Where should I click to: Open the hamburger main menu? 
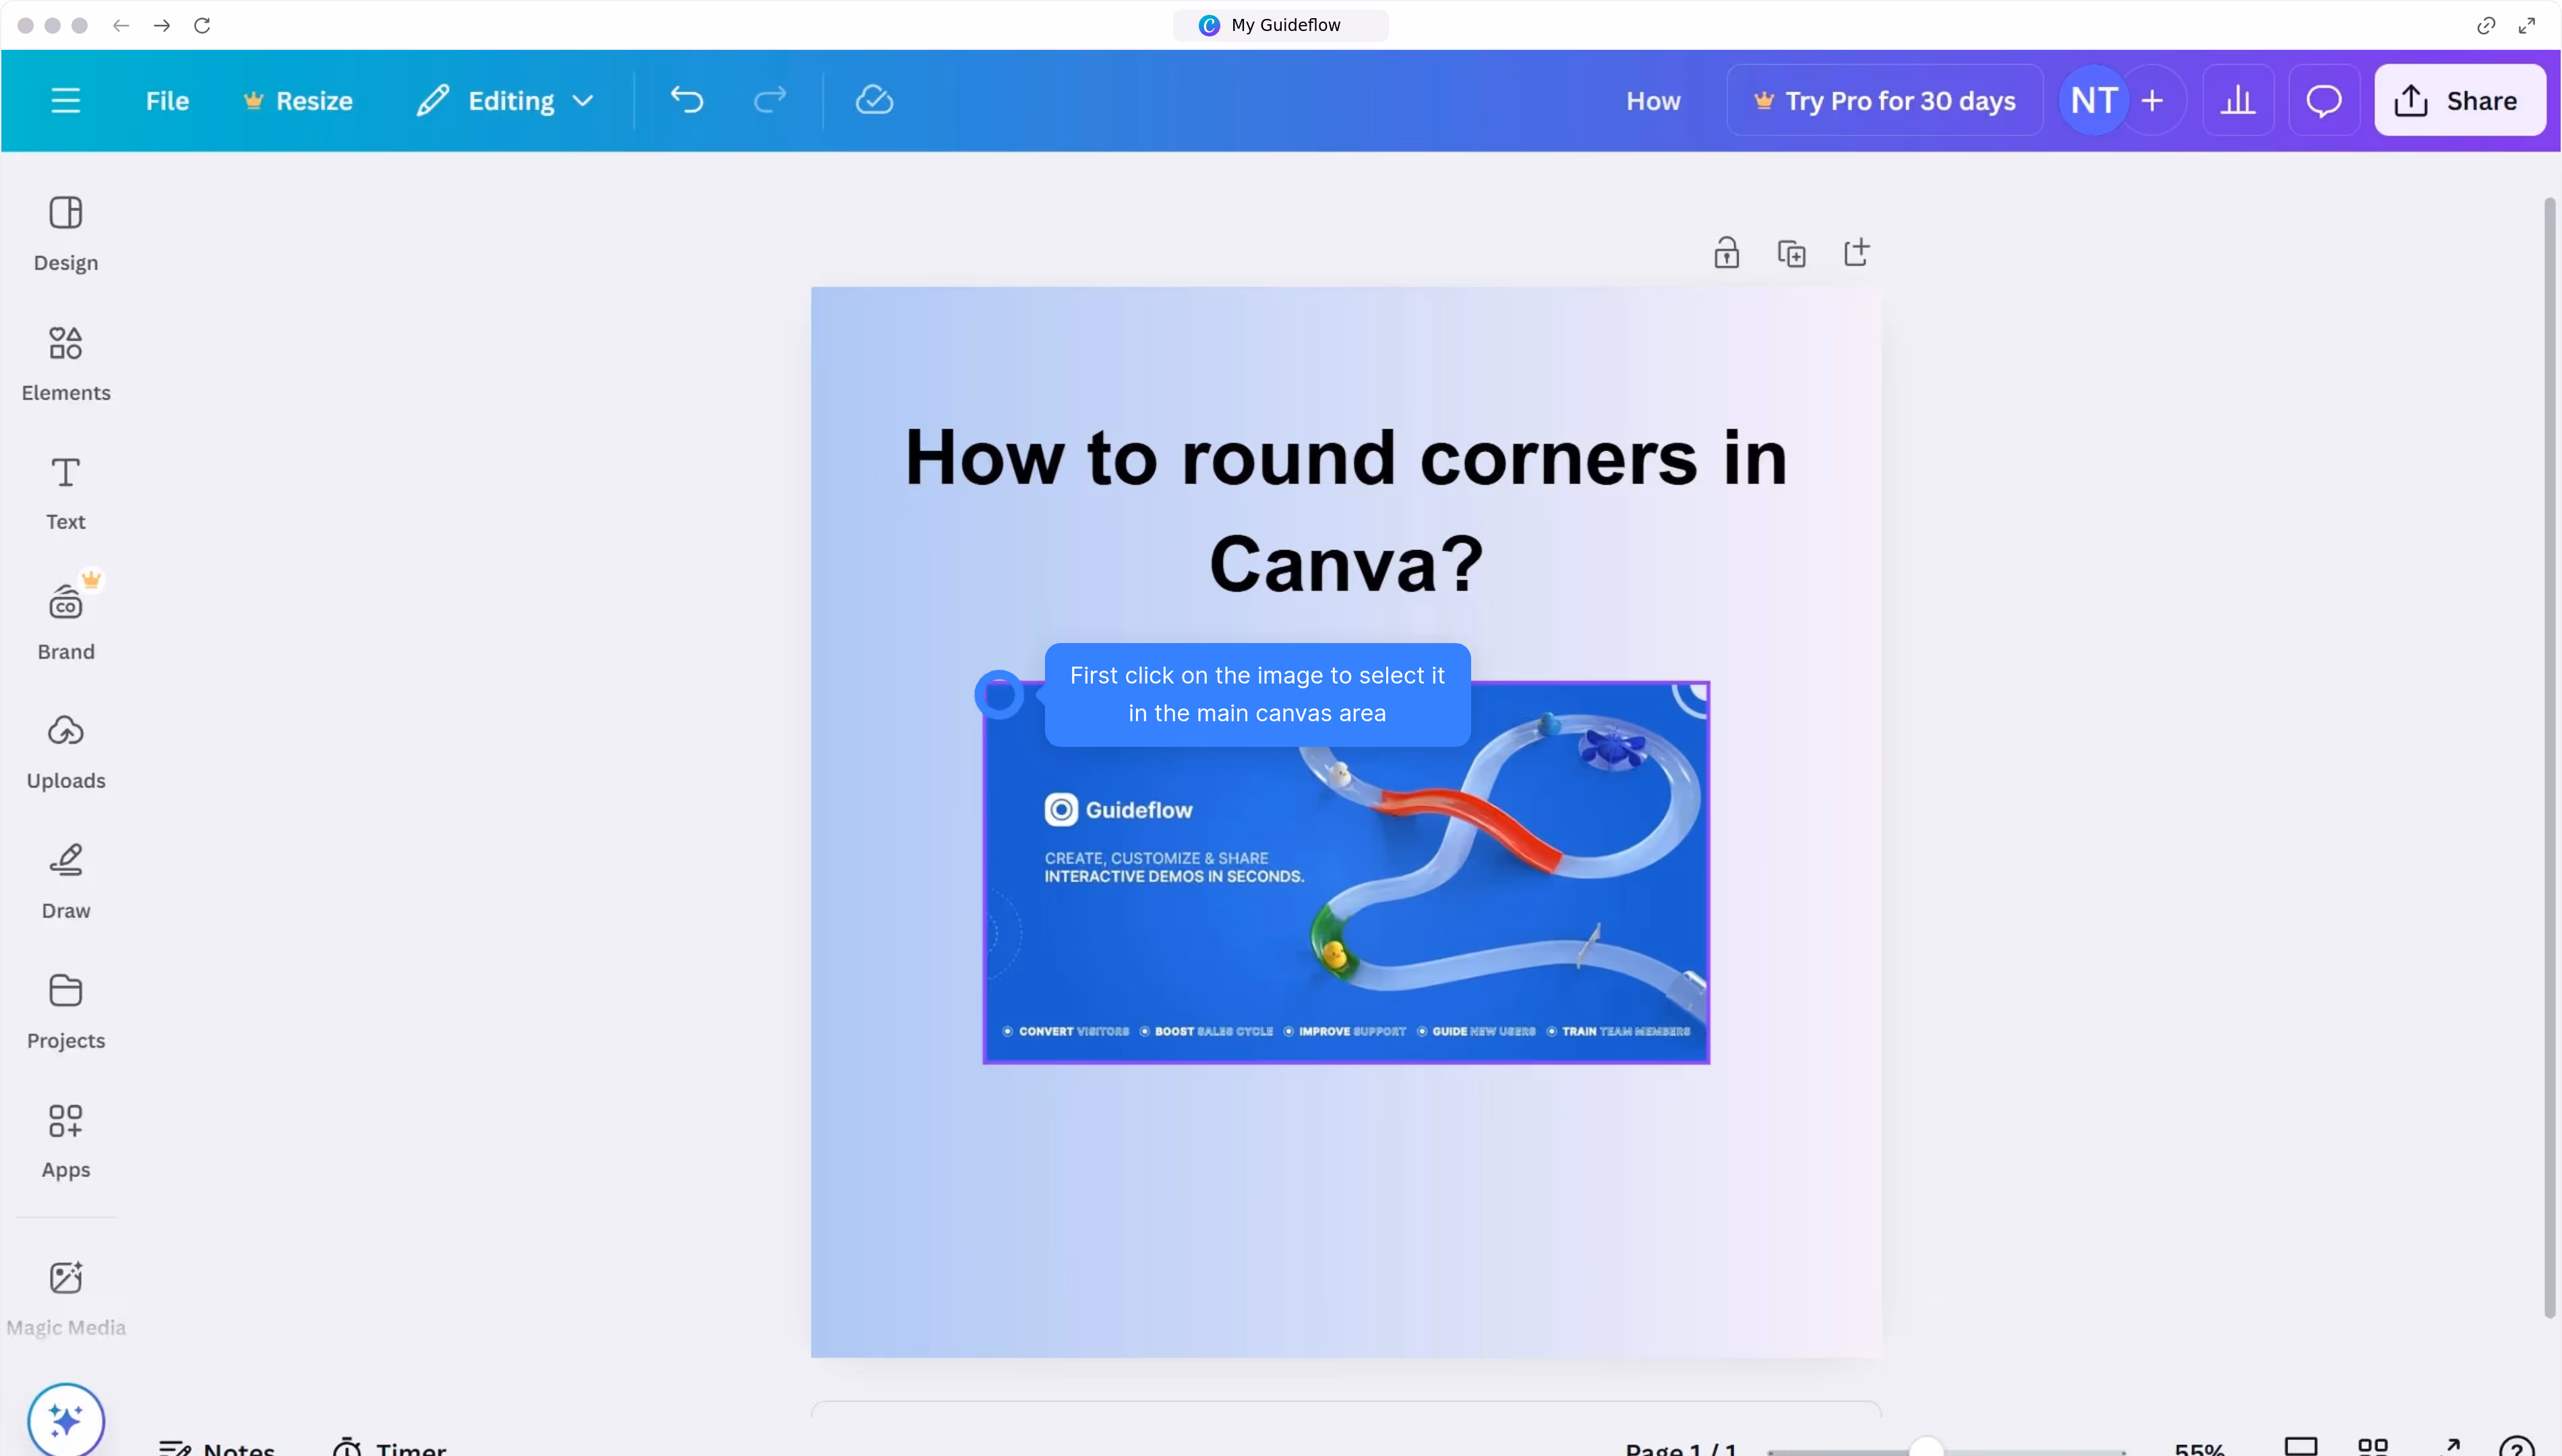66,100
